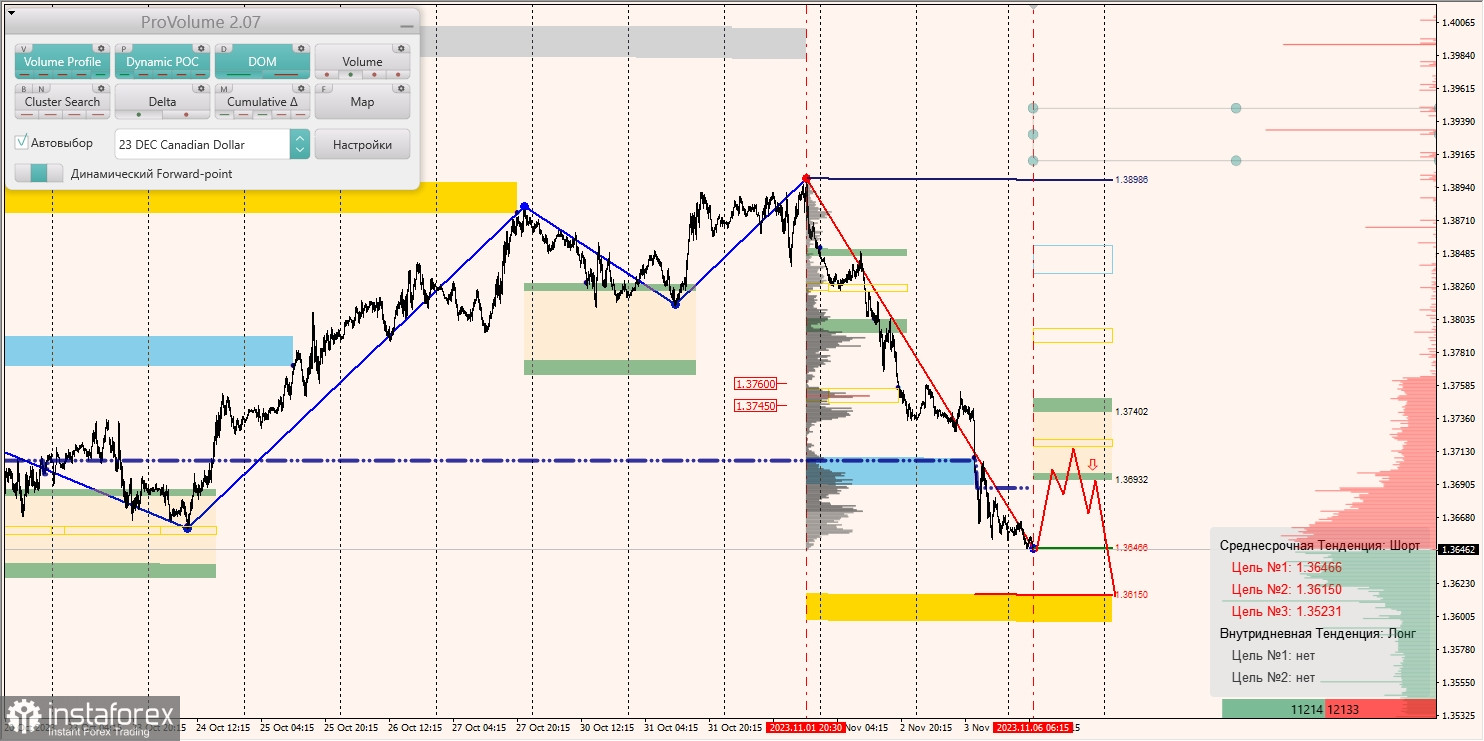1484x741 pixels.
Task: Enable the Cluster Search indicator
Action: (63, 102)
